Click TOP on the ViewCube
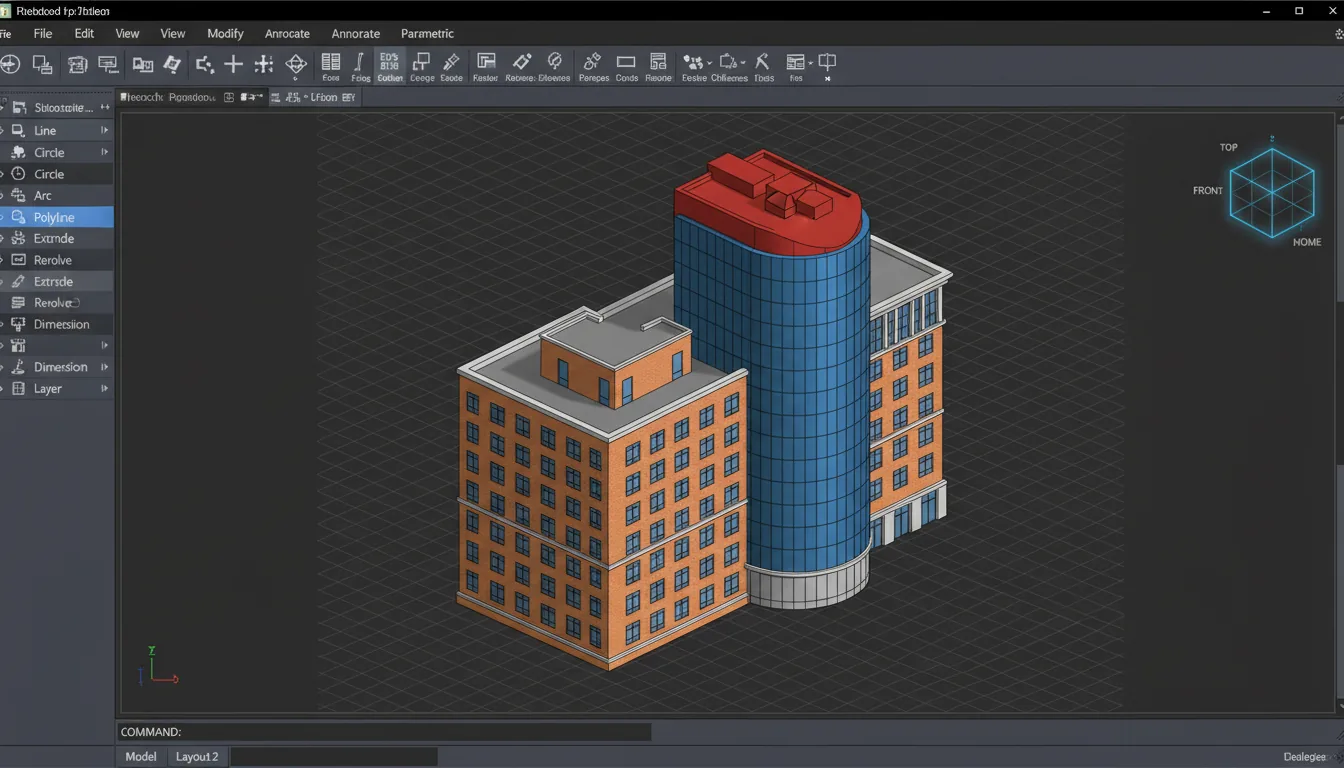Screen dimensions: 1344x768 (x=1228, y=146)
